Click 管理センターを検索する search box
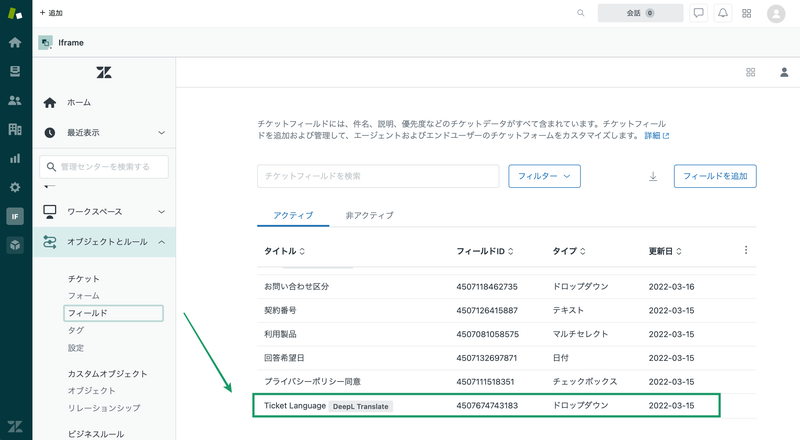The height and width of the screenshot is (440, 800). (x=104, y=167)
